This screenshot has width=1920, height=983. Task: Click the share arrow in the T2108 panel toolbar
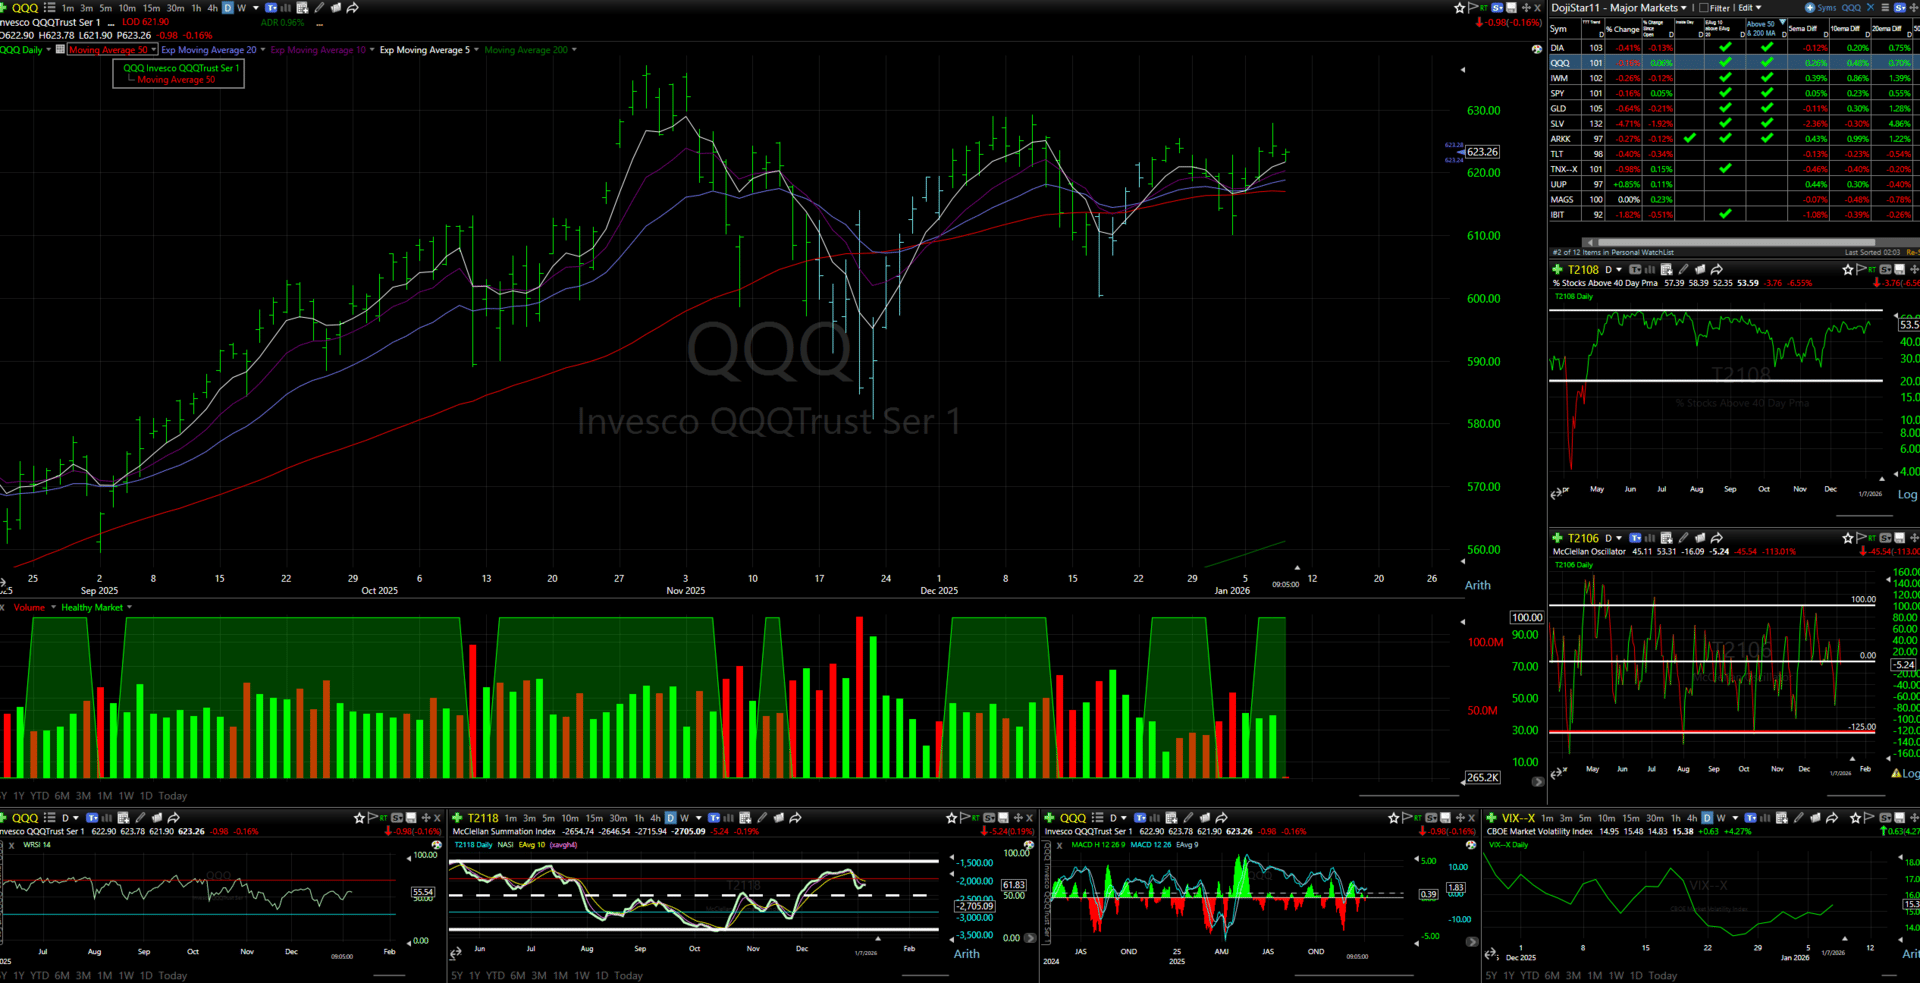click(1717, 270)
